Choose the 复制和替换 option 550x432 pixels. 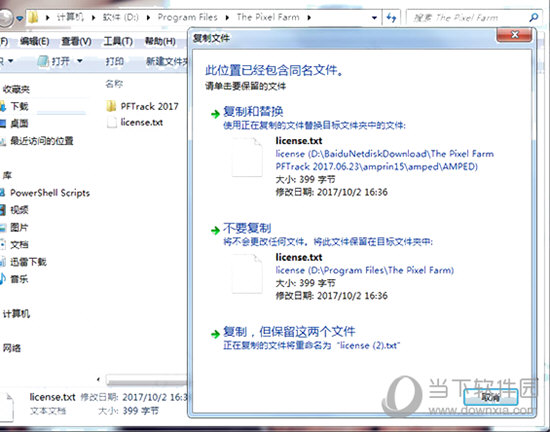tap(253, 112)
